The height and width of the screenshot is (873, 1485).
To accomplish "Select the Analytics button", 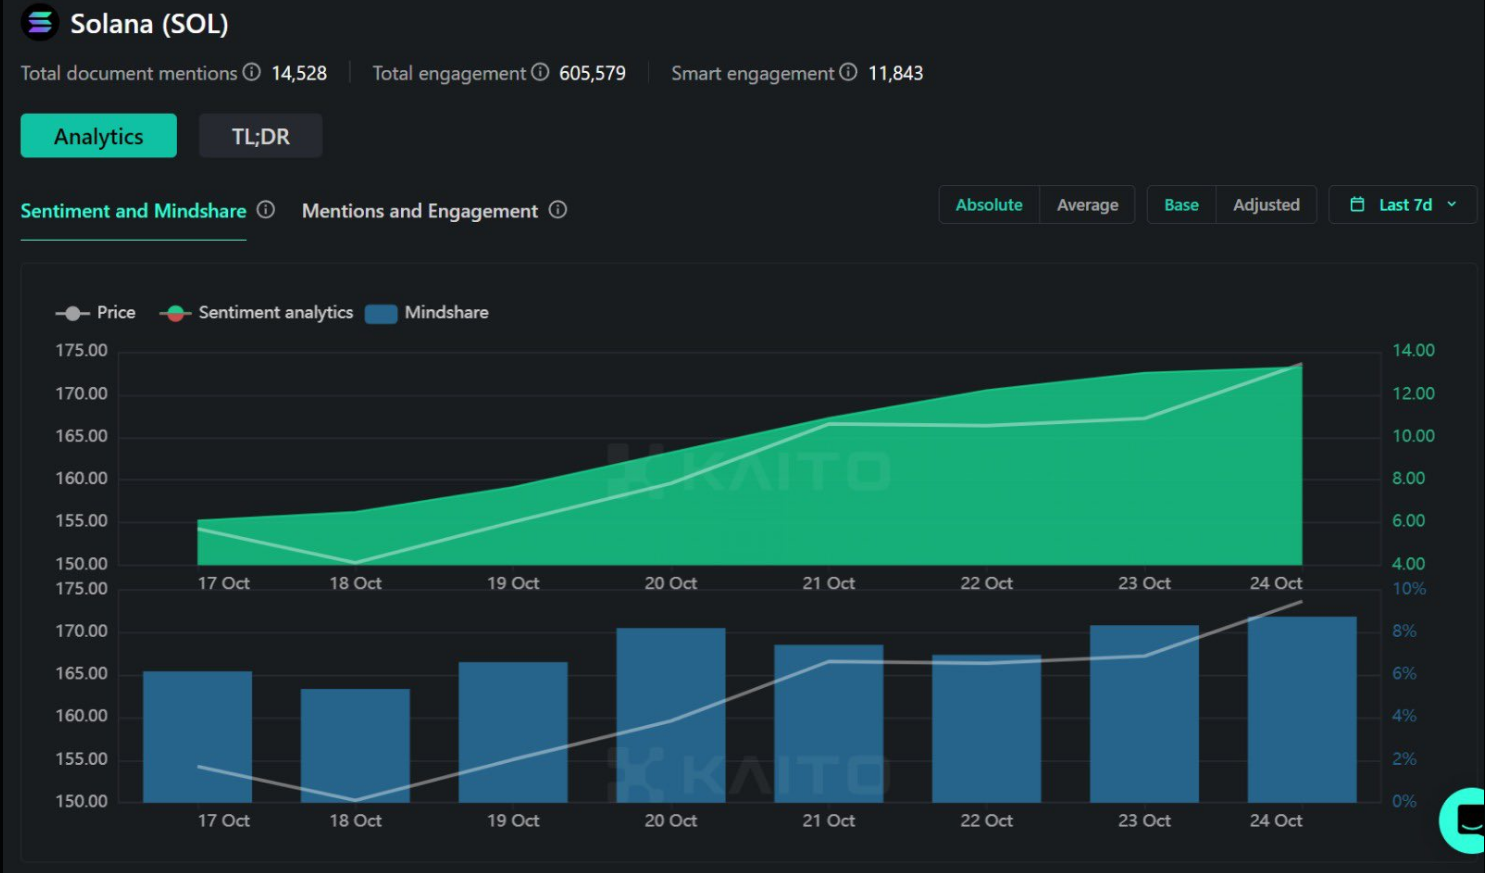I will click(x=98, y=136).
